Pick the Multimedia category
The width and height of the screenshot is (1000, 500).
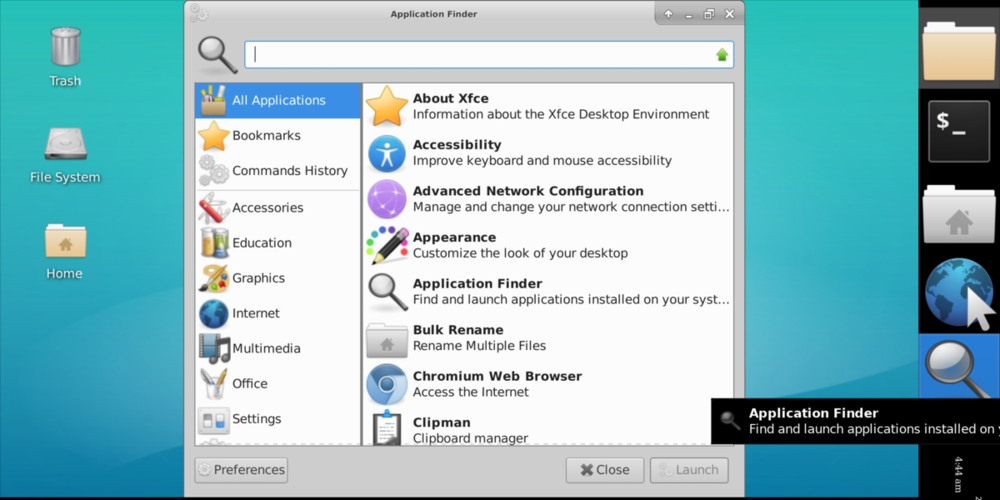coord(278,348)
